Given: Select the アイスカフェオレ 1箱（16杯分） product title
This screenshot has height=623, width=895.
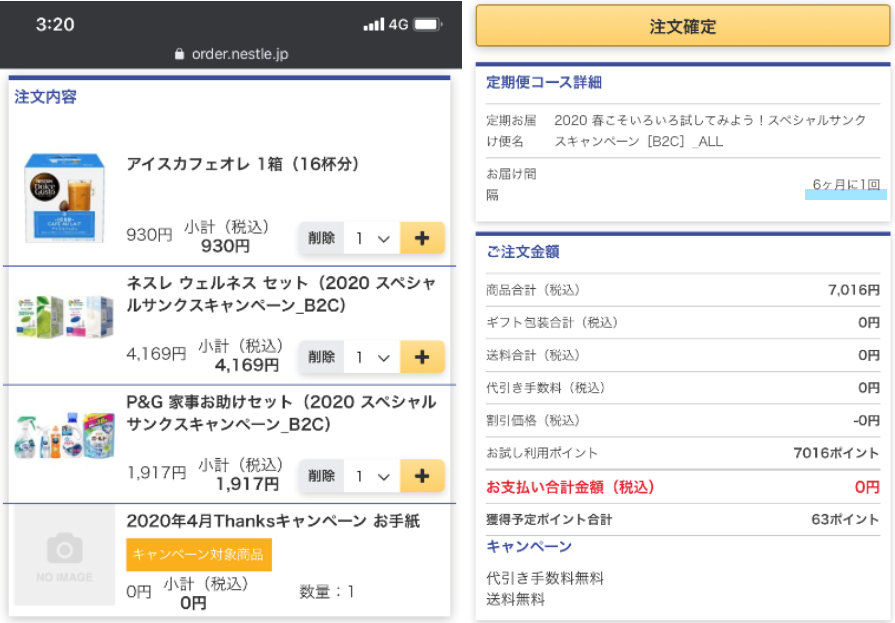Looking at the screenshot, I should tap(243, 164).
